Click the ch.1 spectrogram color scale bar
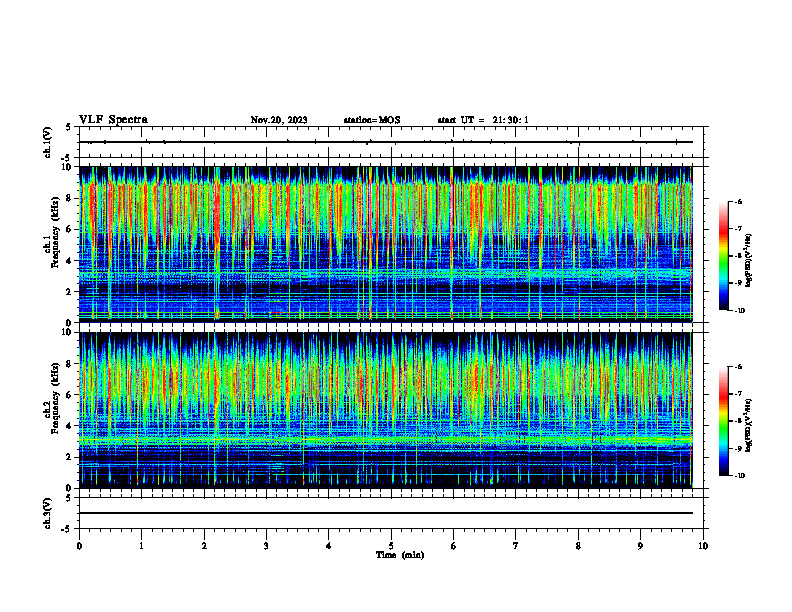The height and width of the screenshot is (612, 792). pos(723,256)
